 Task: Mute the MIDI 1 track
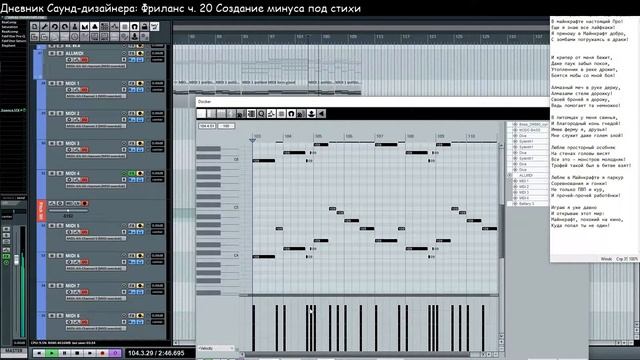[x=52, y=83]
